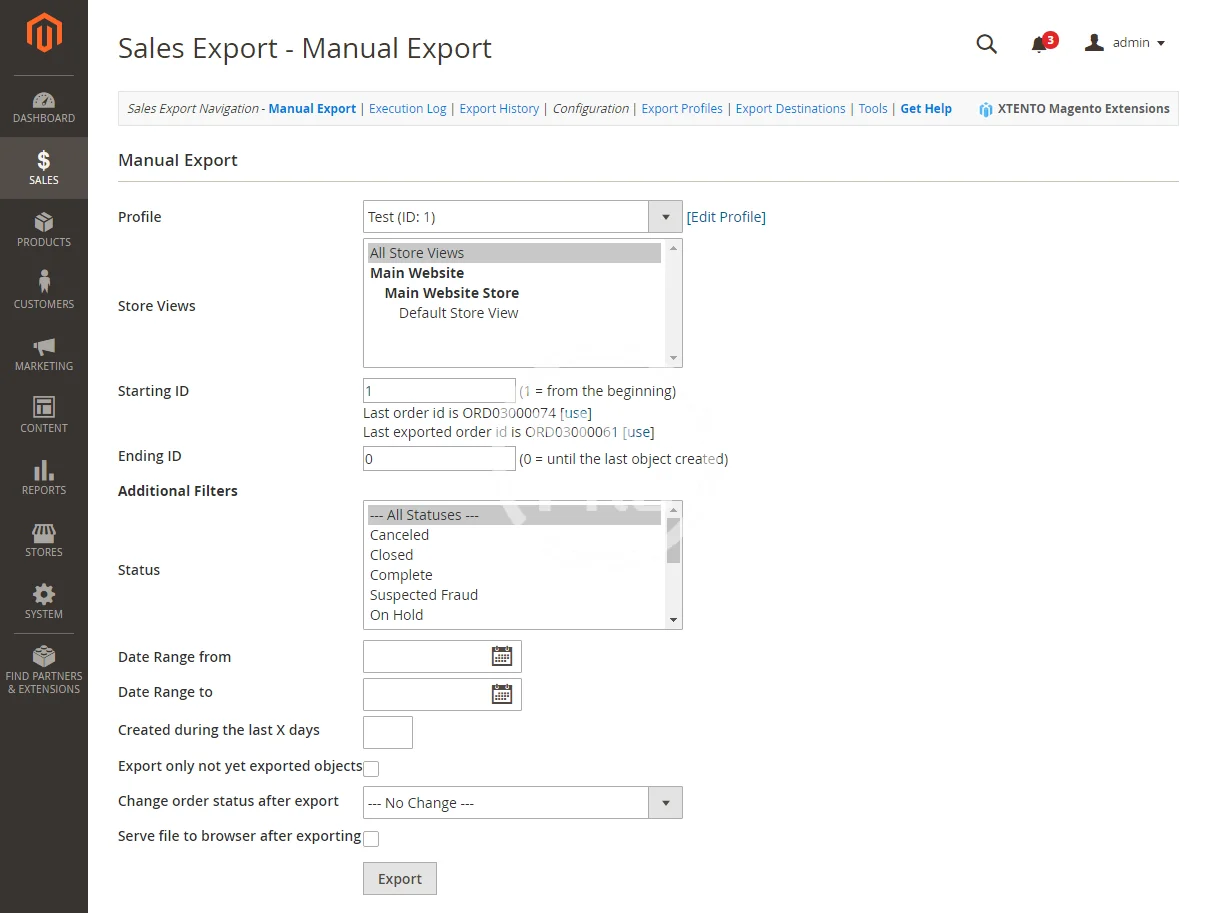Viewport: 1209px width, 913px height.
Task: Click the search magnifier icon
Action: pyautogui.click(x=986, y=43)
